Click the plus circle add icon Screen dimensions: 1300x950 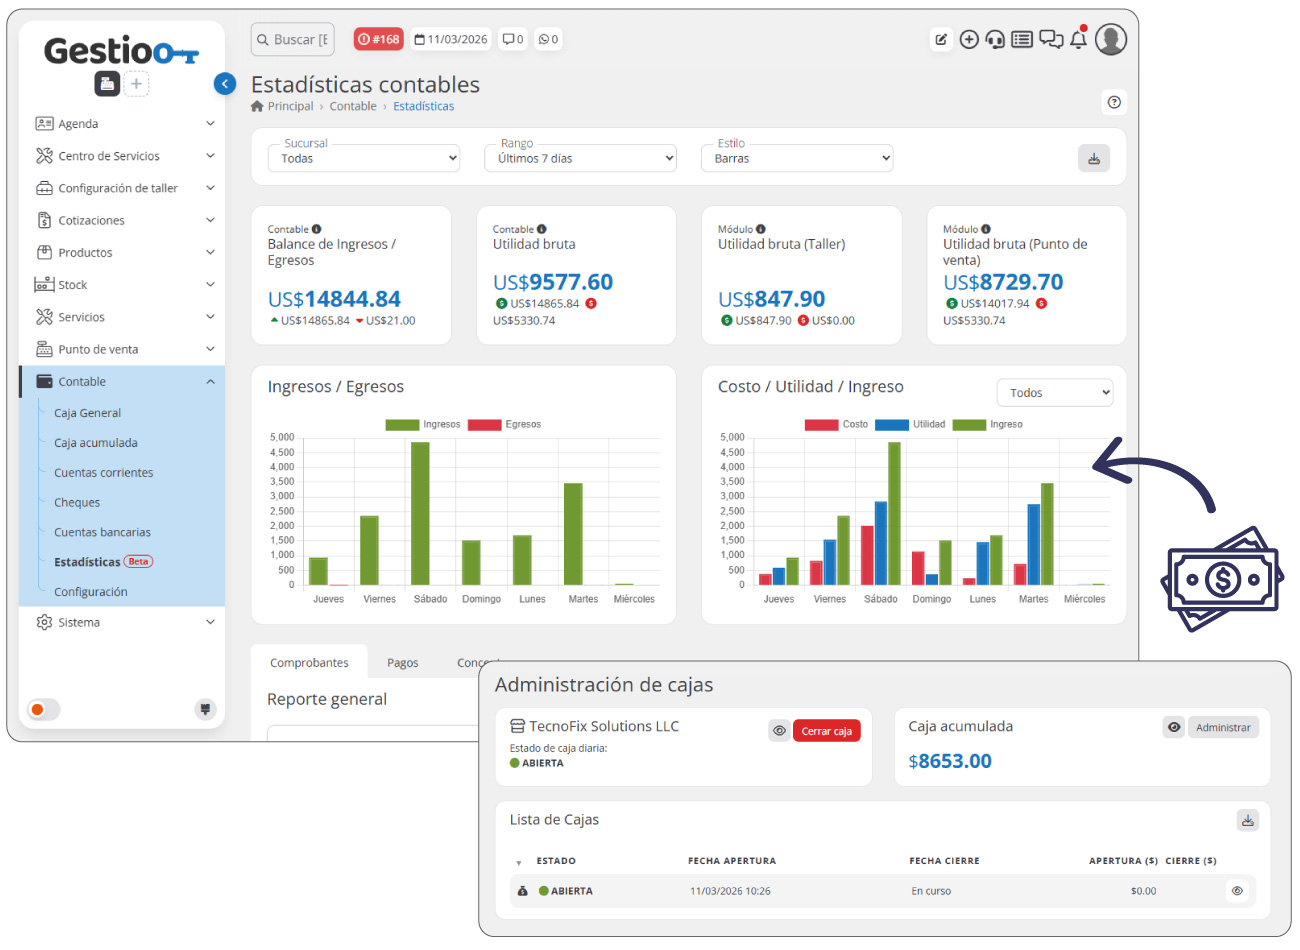click(969, 39)
